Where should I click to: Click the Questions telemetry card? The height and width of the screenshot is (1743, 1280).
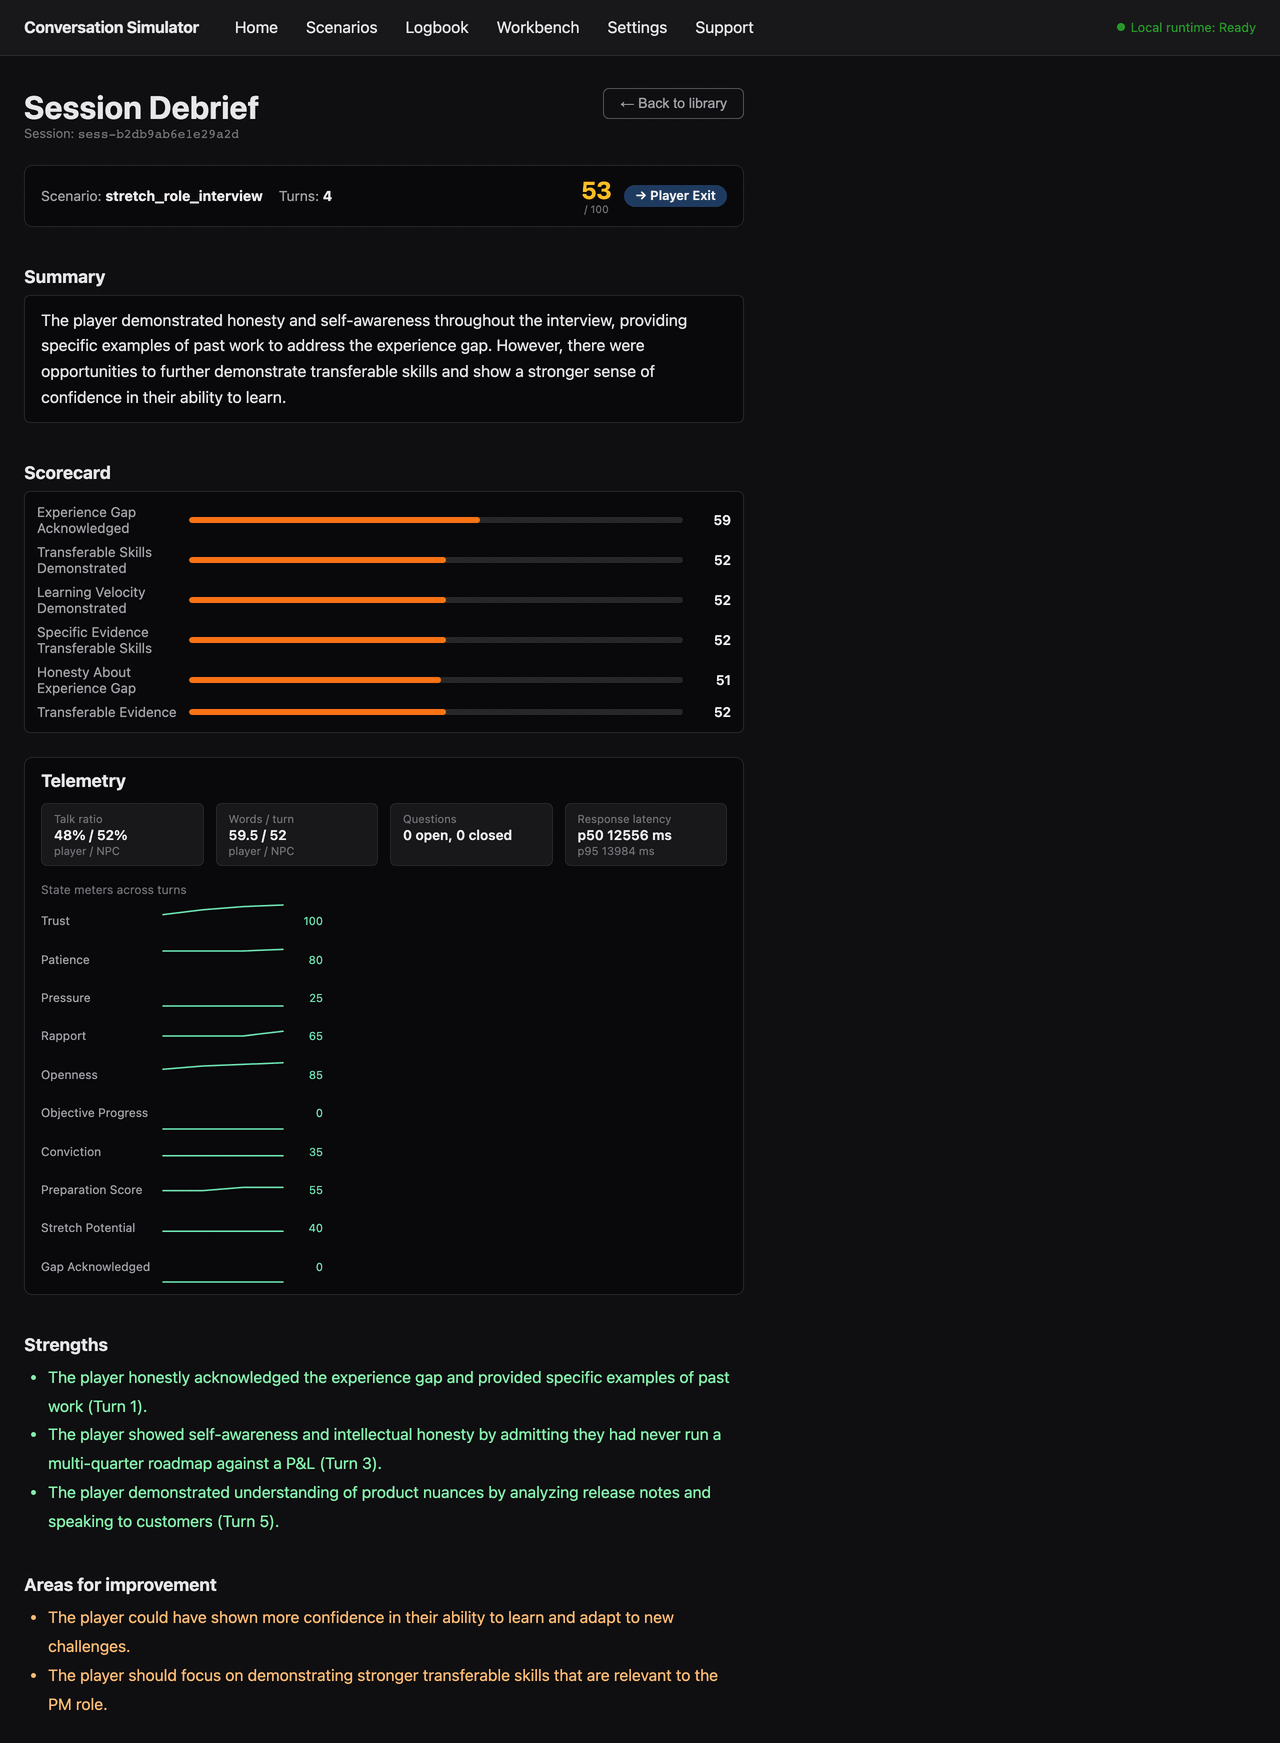pyautogui.click(x=471, y=834)
